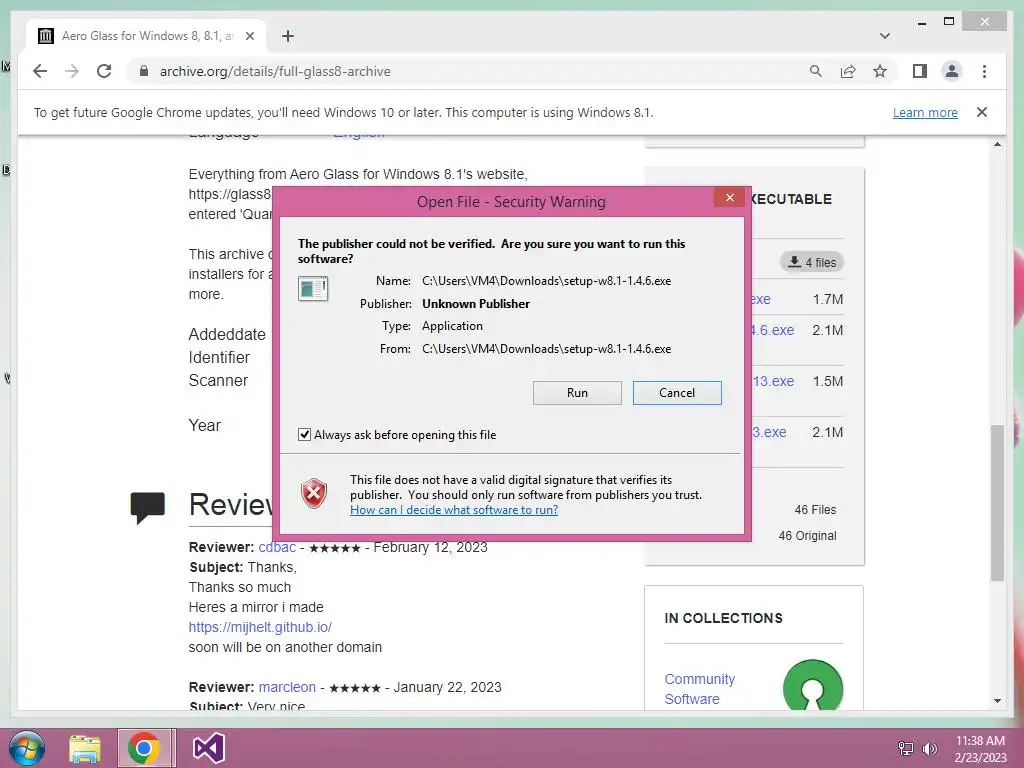
Task: Click the 4 files download badge
Action: pos(812,262)
